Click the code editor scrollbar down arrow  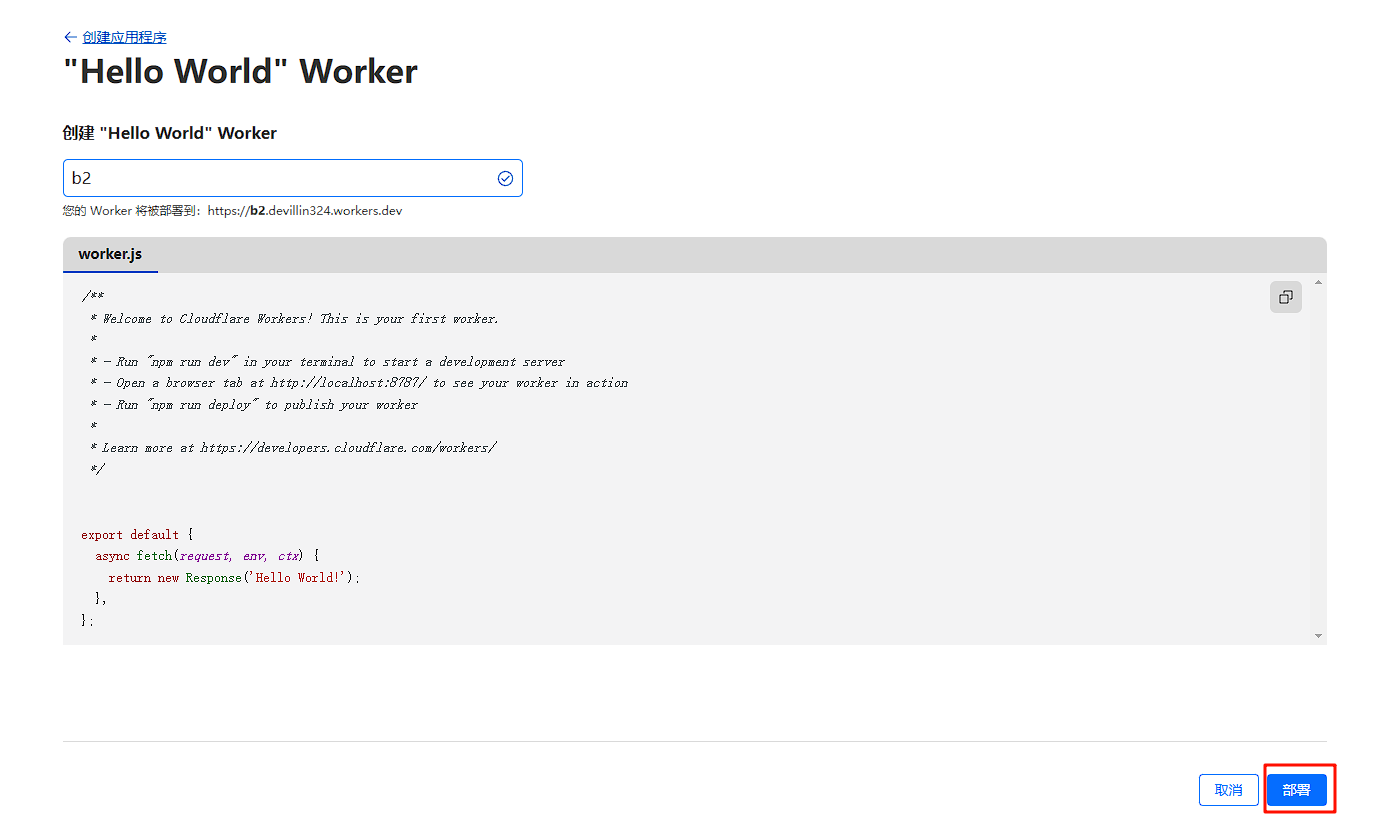point(1318,635)
